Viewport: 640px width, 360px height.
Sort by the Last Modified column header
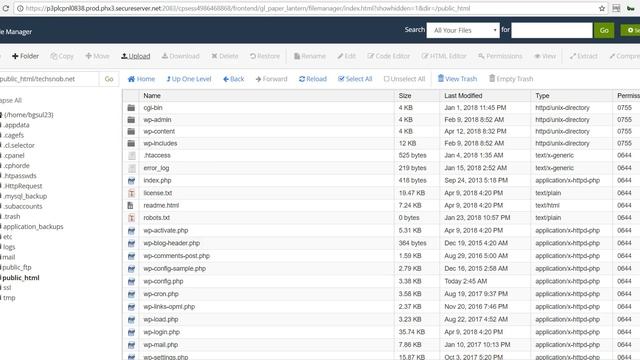point(463,96)
